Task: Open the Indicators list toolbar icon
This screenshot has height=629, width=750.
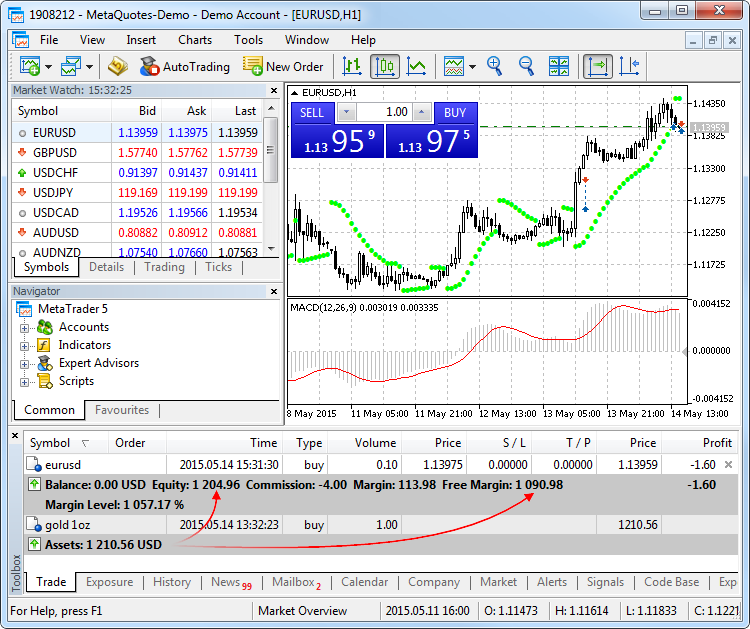Action: pyautogui.click(x=453, y=66)
